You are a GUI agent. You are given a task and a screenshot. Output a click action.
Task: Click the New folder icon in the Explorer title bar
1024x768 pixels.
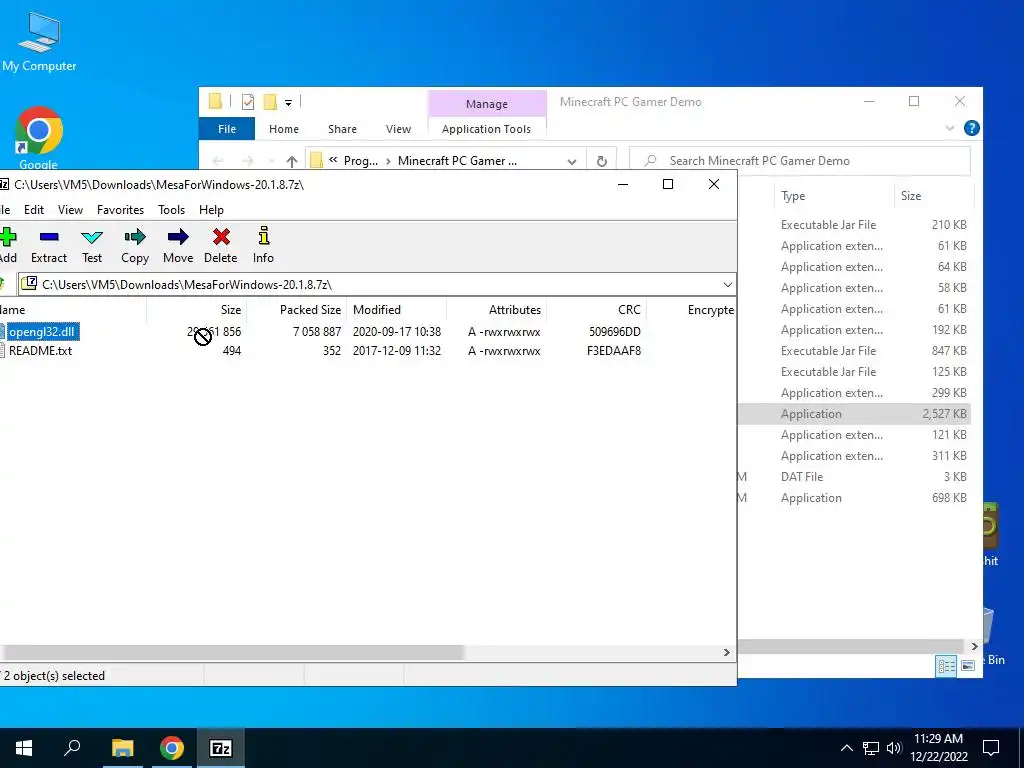pos(270,102)
